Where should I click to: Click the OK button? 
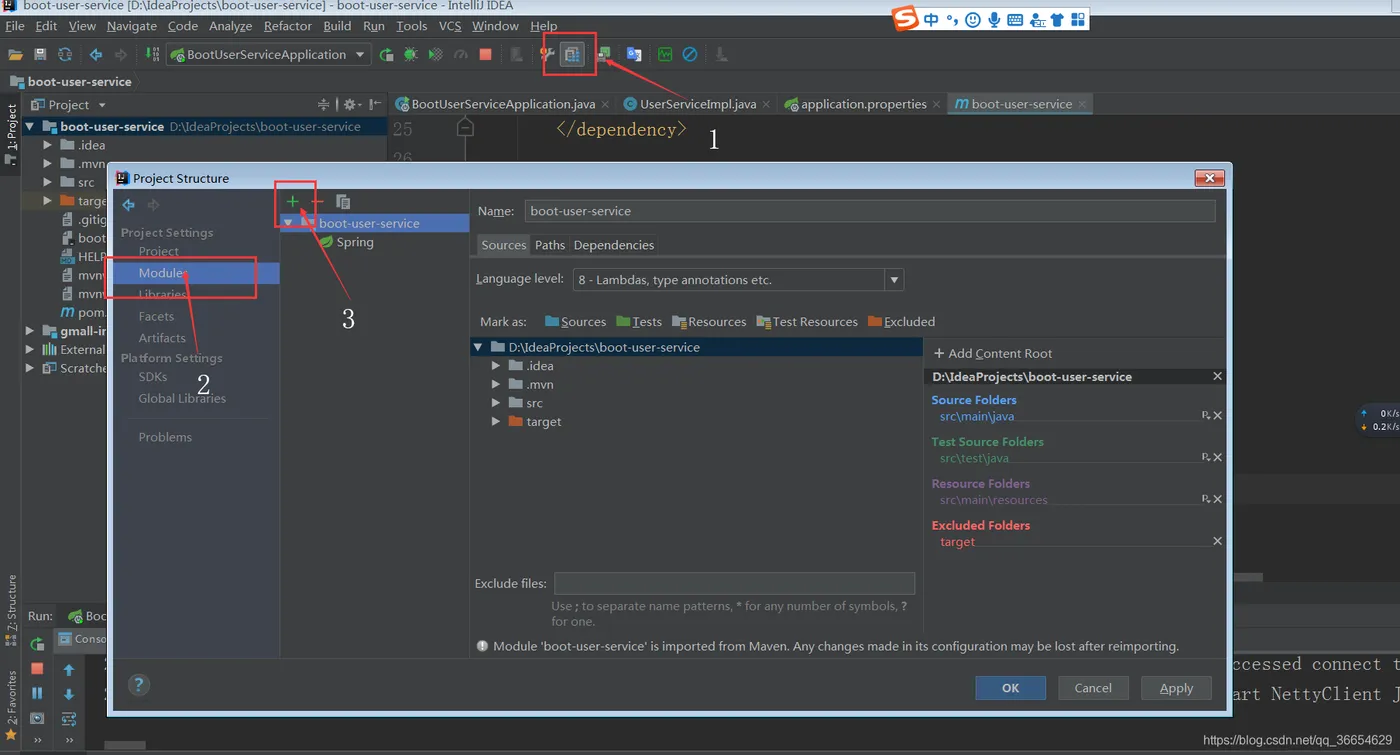[x=1011, y=688]
